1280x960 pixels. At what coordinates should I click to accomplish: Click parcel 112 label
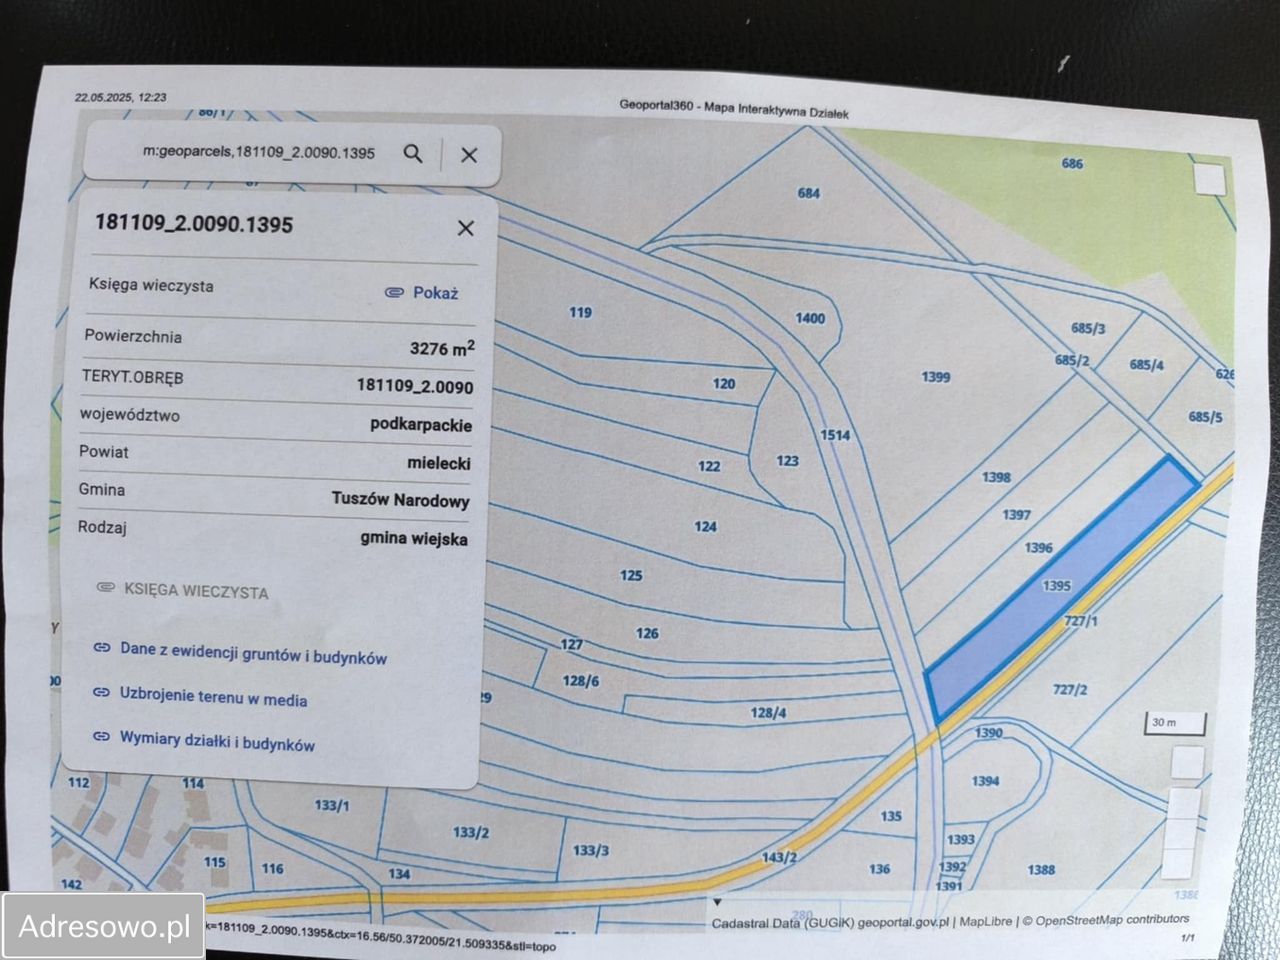coord(78,782)
